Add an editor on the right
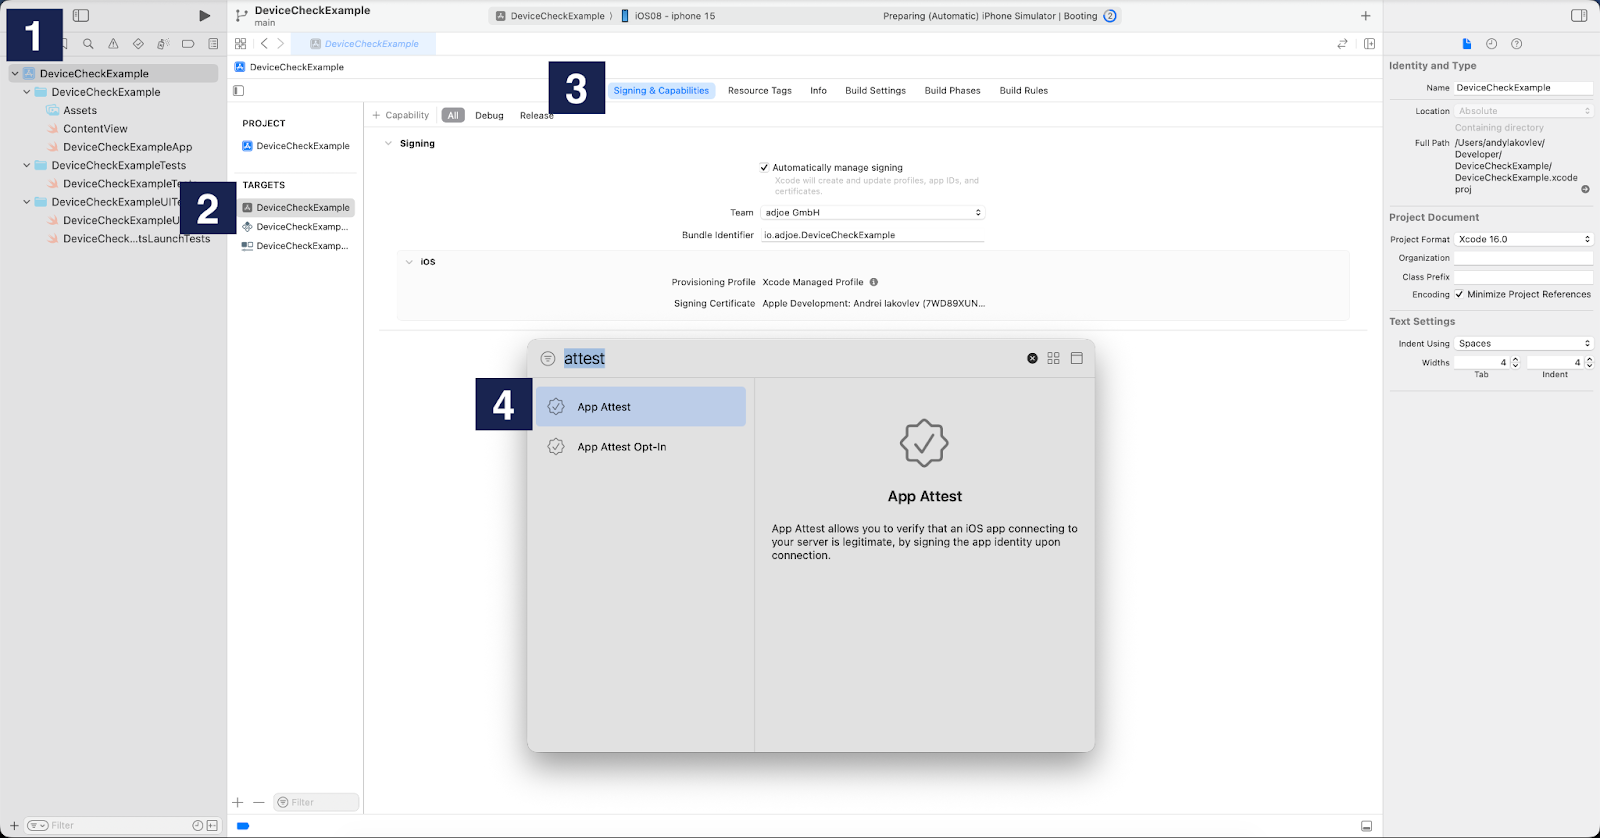Image resolution: width=1600 pixels, height=838 pixels. click(x=1369, y=44)
